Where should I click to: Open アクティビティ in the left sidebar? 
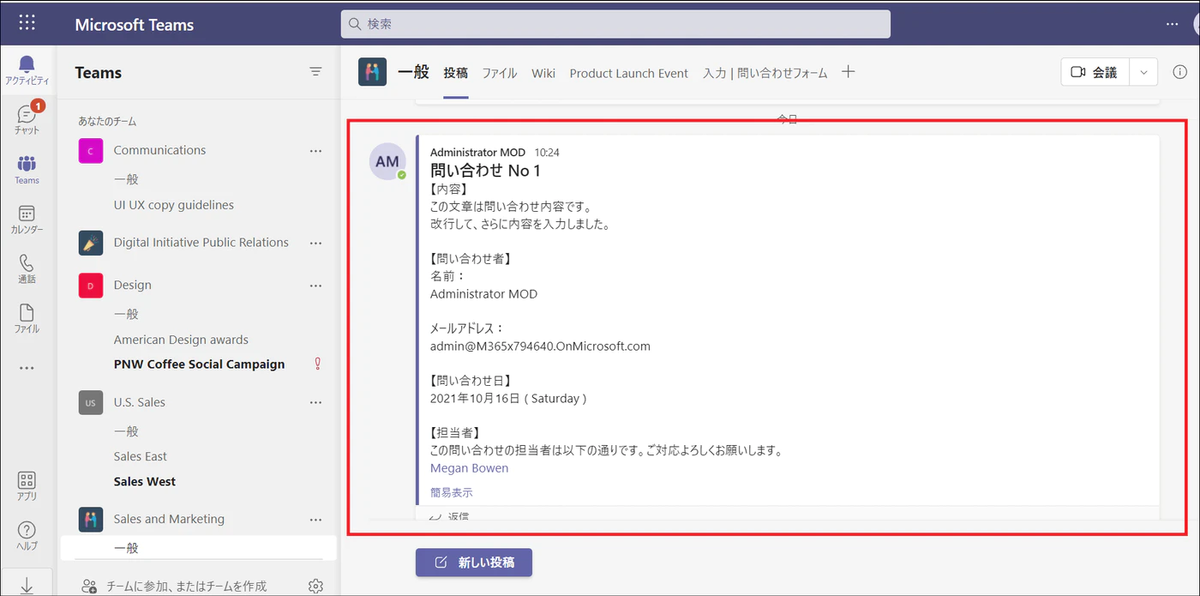coord(27,68)
